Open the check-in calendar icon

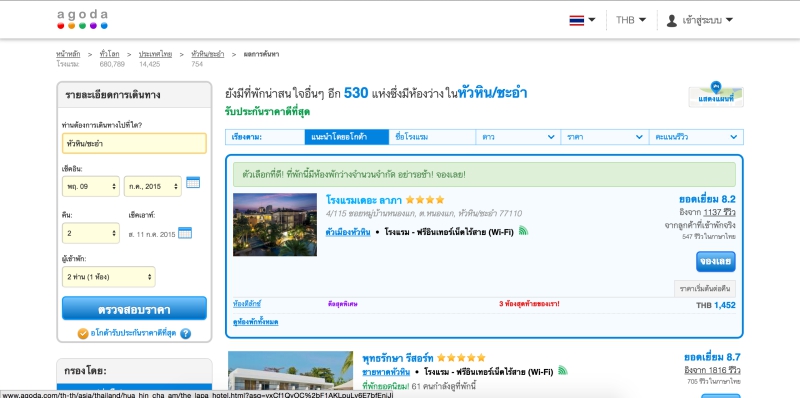click(193, 183)
